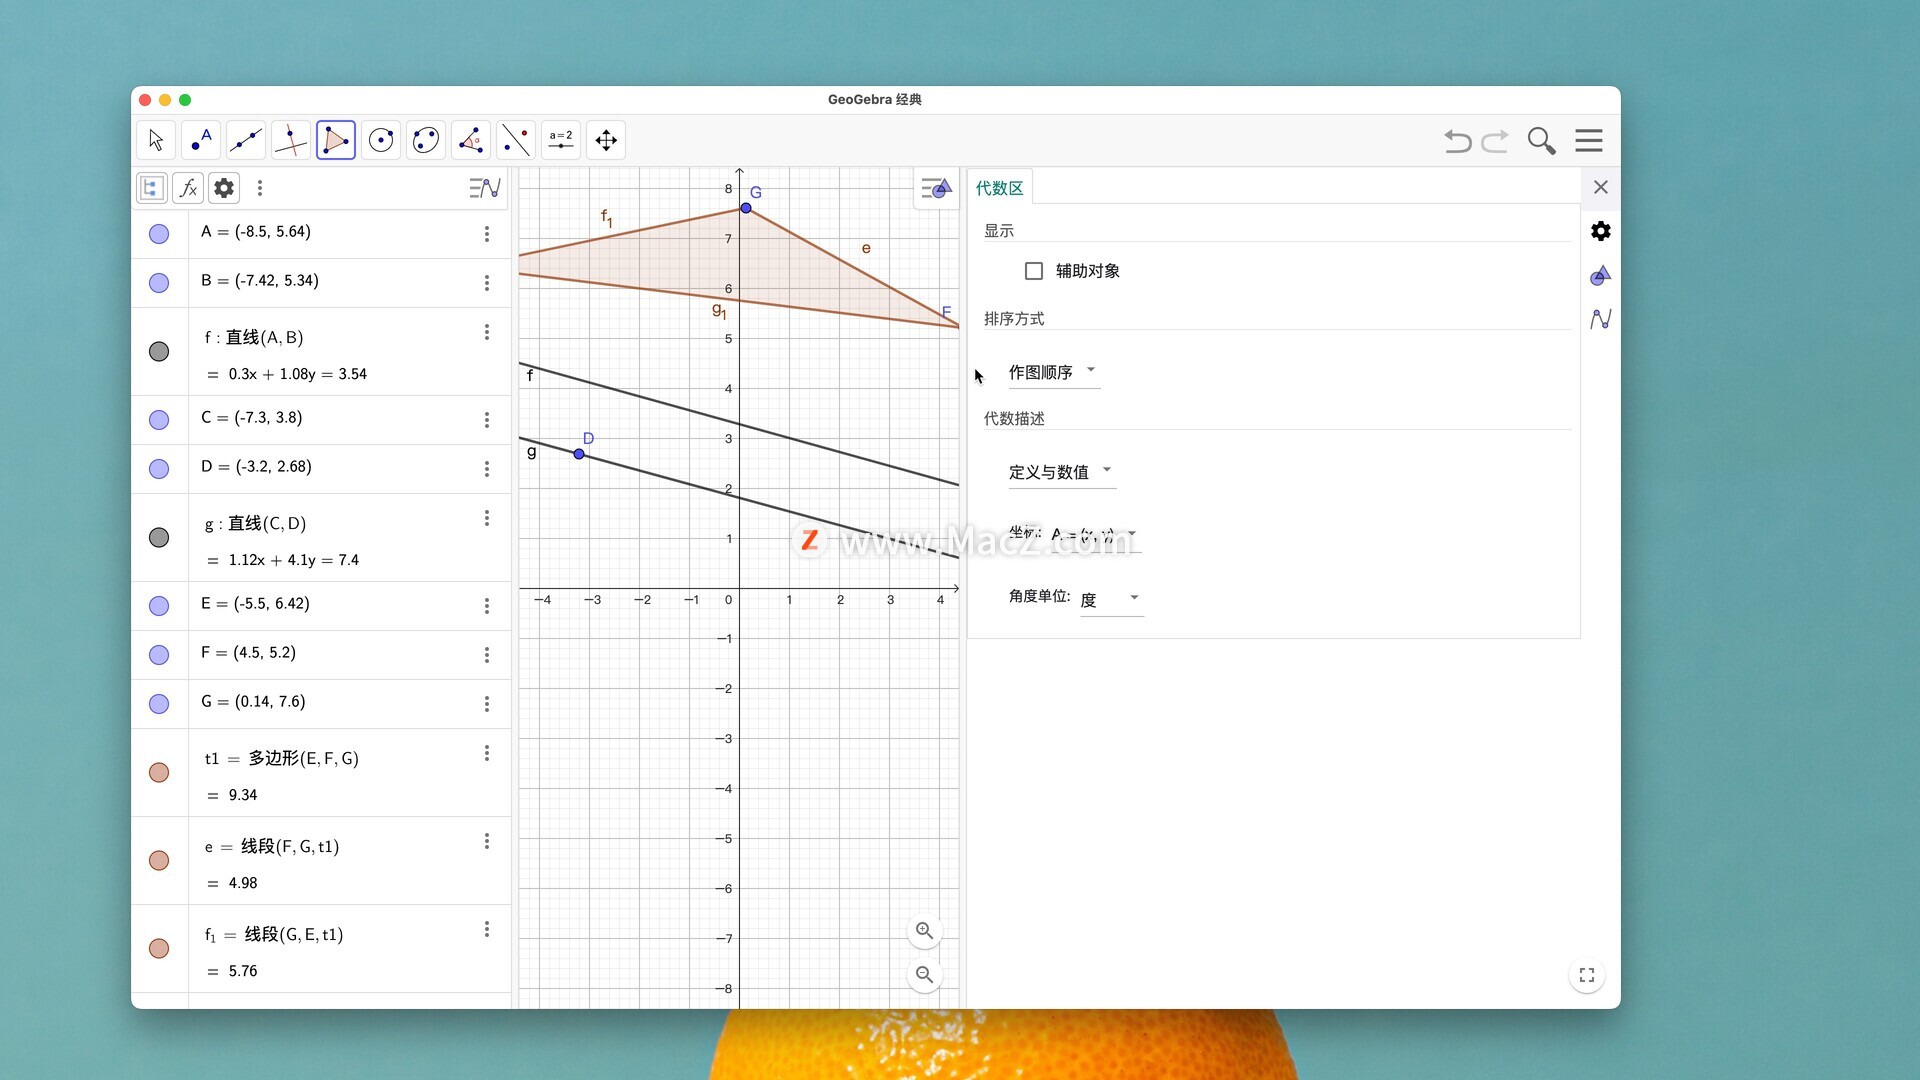Toggle visibility of polygon t1
The width and height of the screenshot is (1920, 1080).
click(159, 773)
